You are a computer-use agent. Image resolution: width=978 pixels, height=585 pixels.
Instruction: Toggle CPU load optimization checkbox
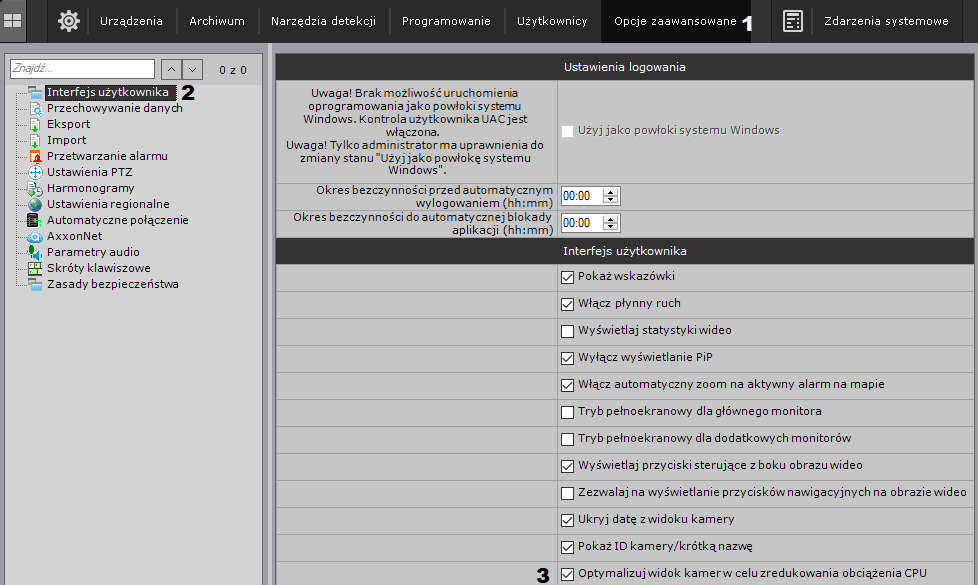coord(567,574)
